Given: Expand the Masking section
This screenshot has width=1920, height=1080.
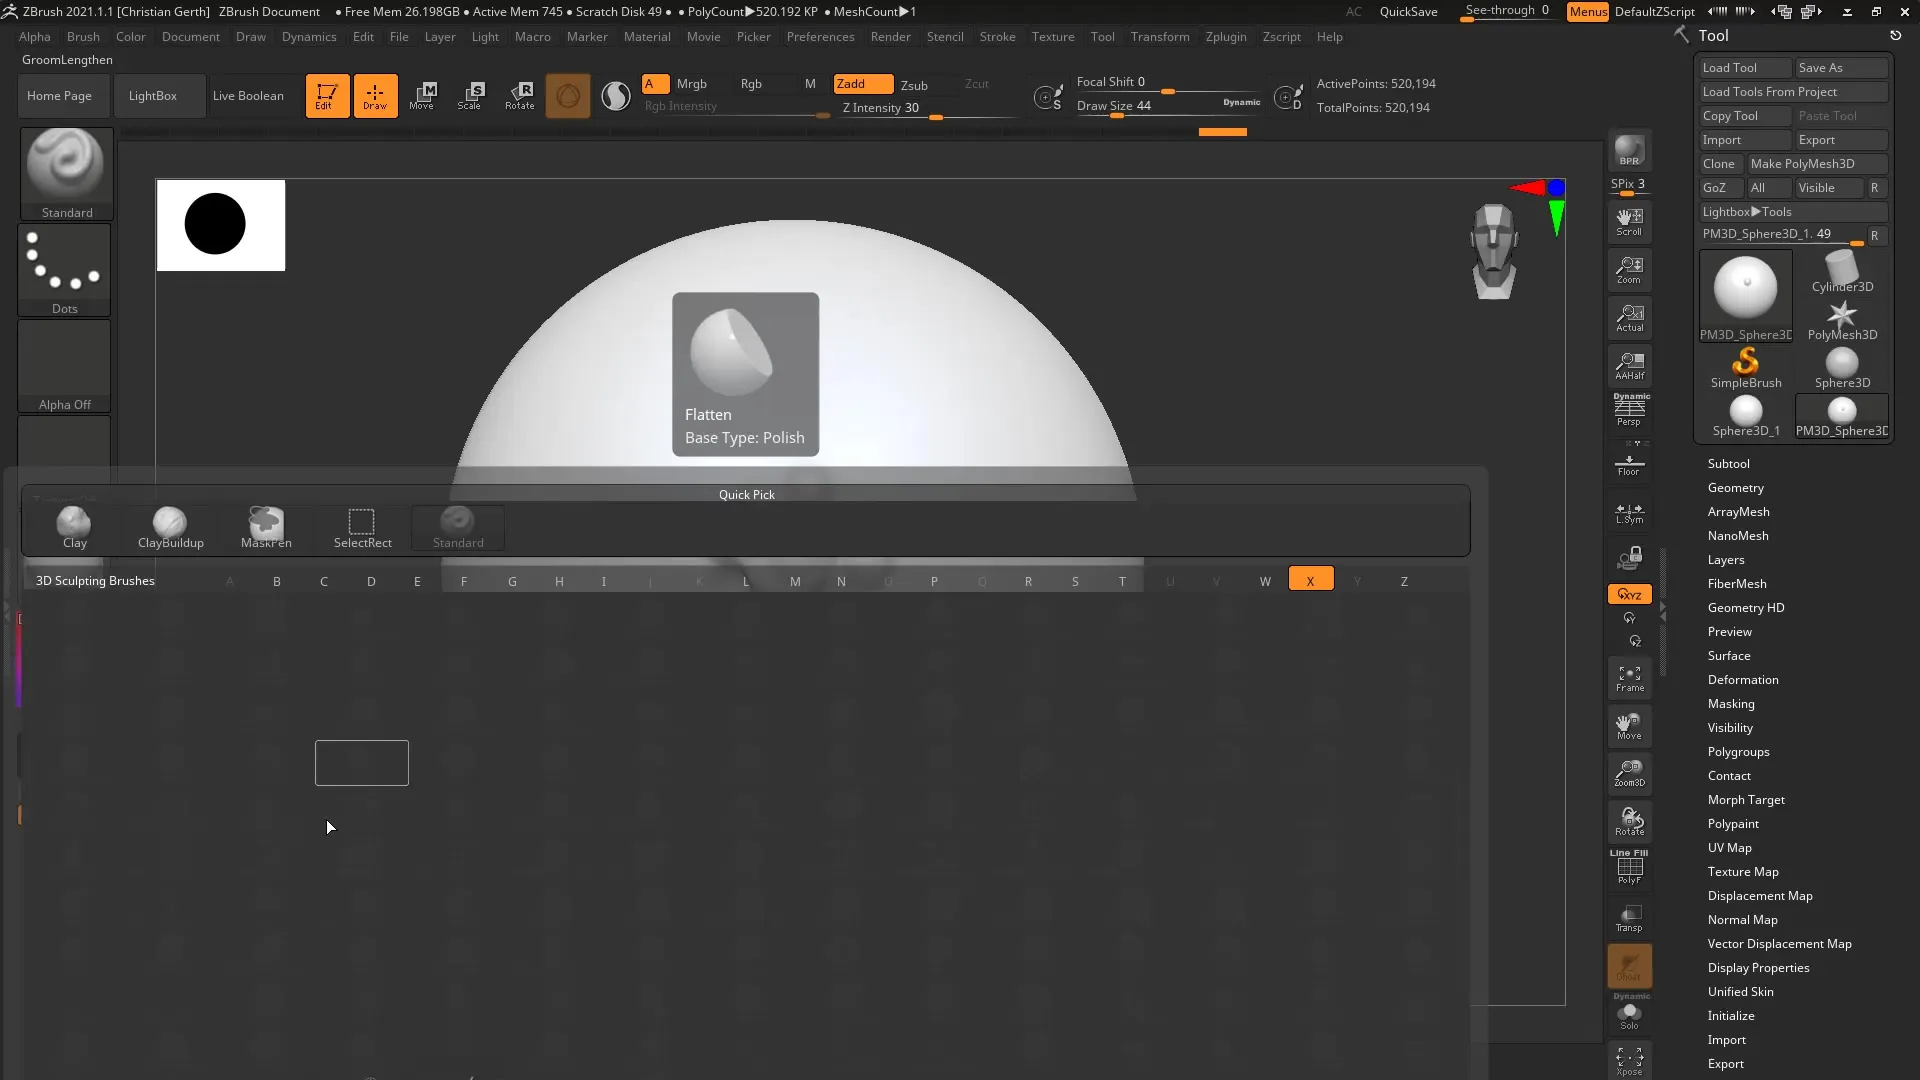Looking at the screenshot, I should tap(1730, 704).
